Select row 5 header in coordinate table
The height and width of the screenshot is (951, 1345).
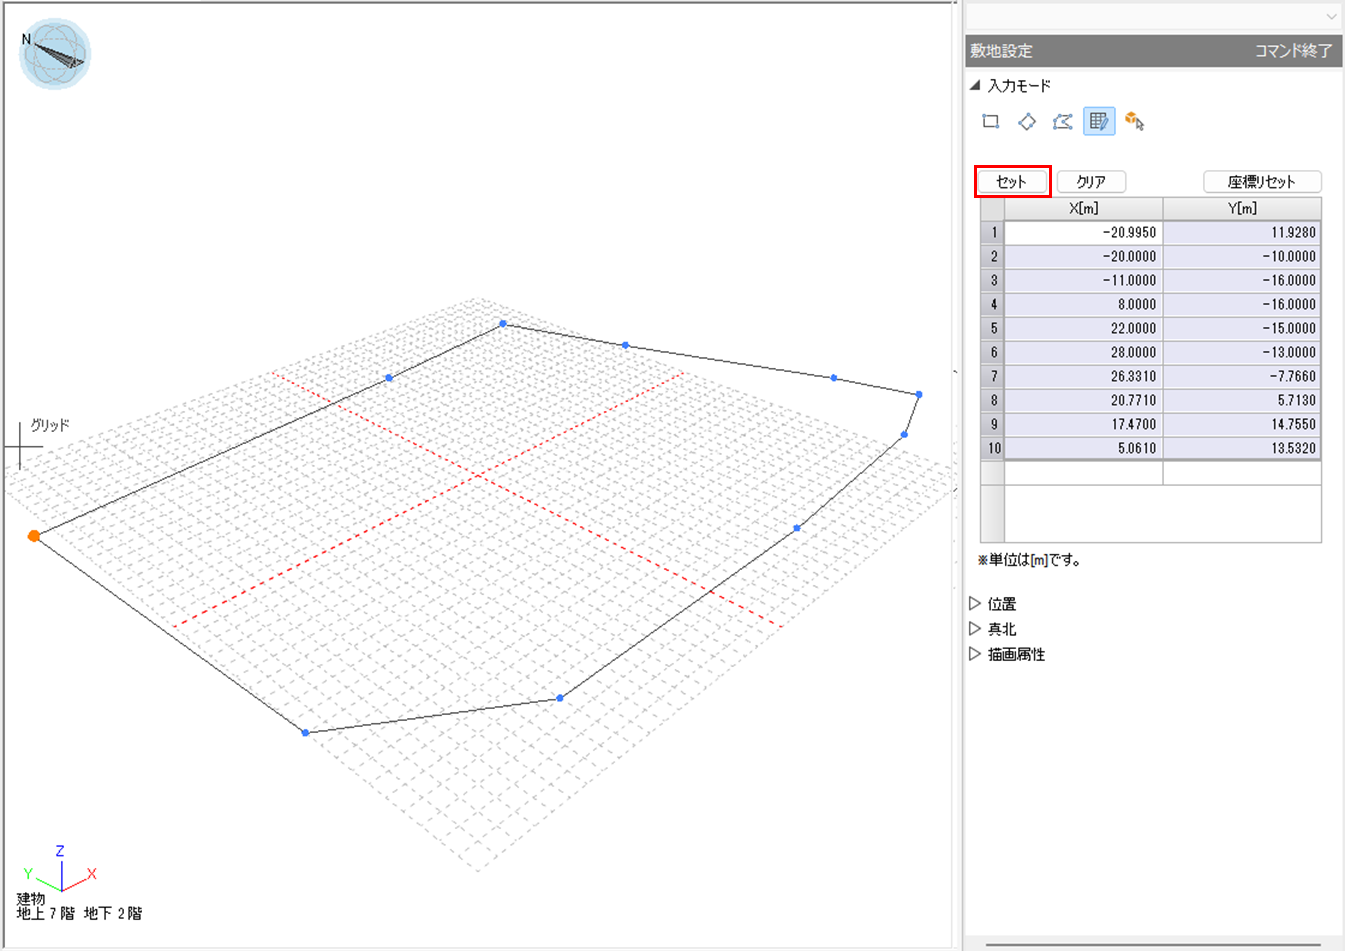[x=993, y=328]
